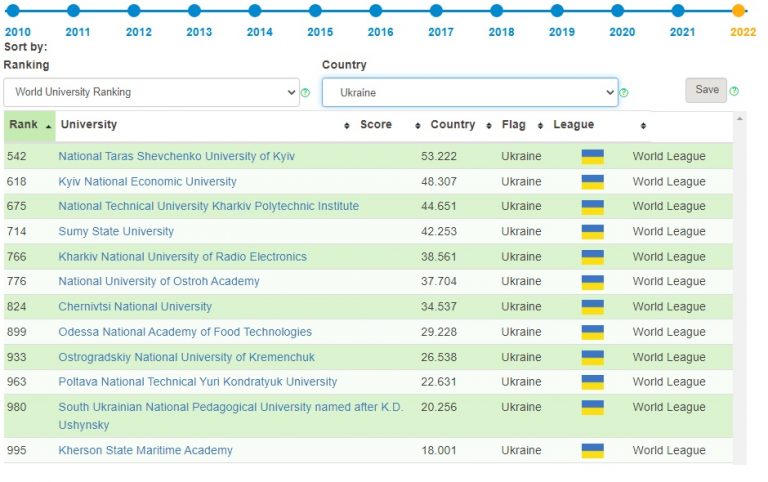
Task: Toggle Rank column sort order
Action: (x=30, y=125)
